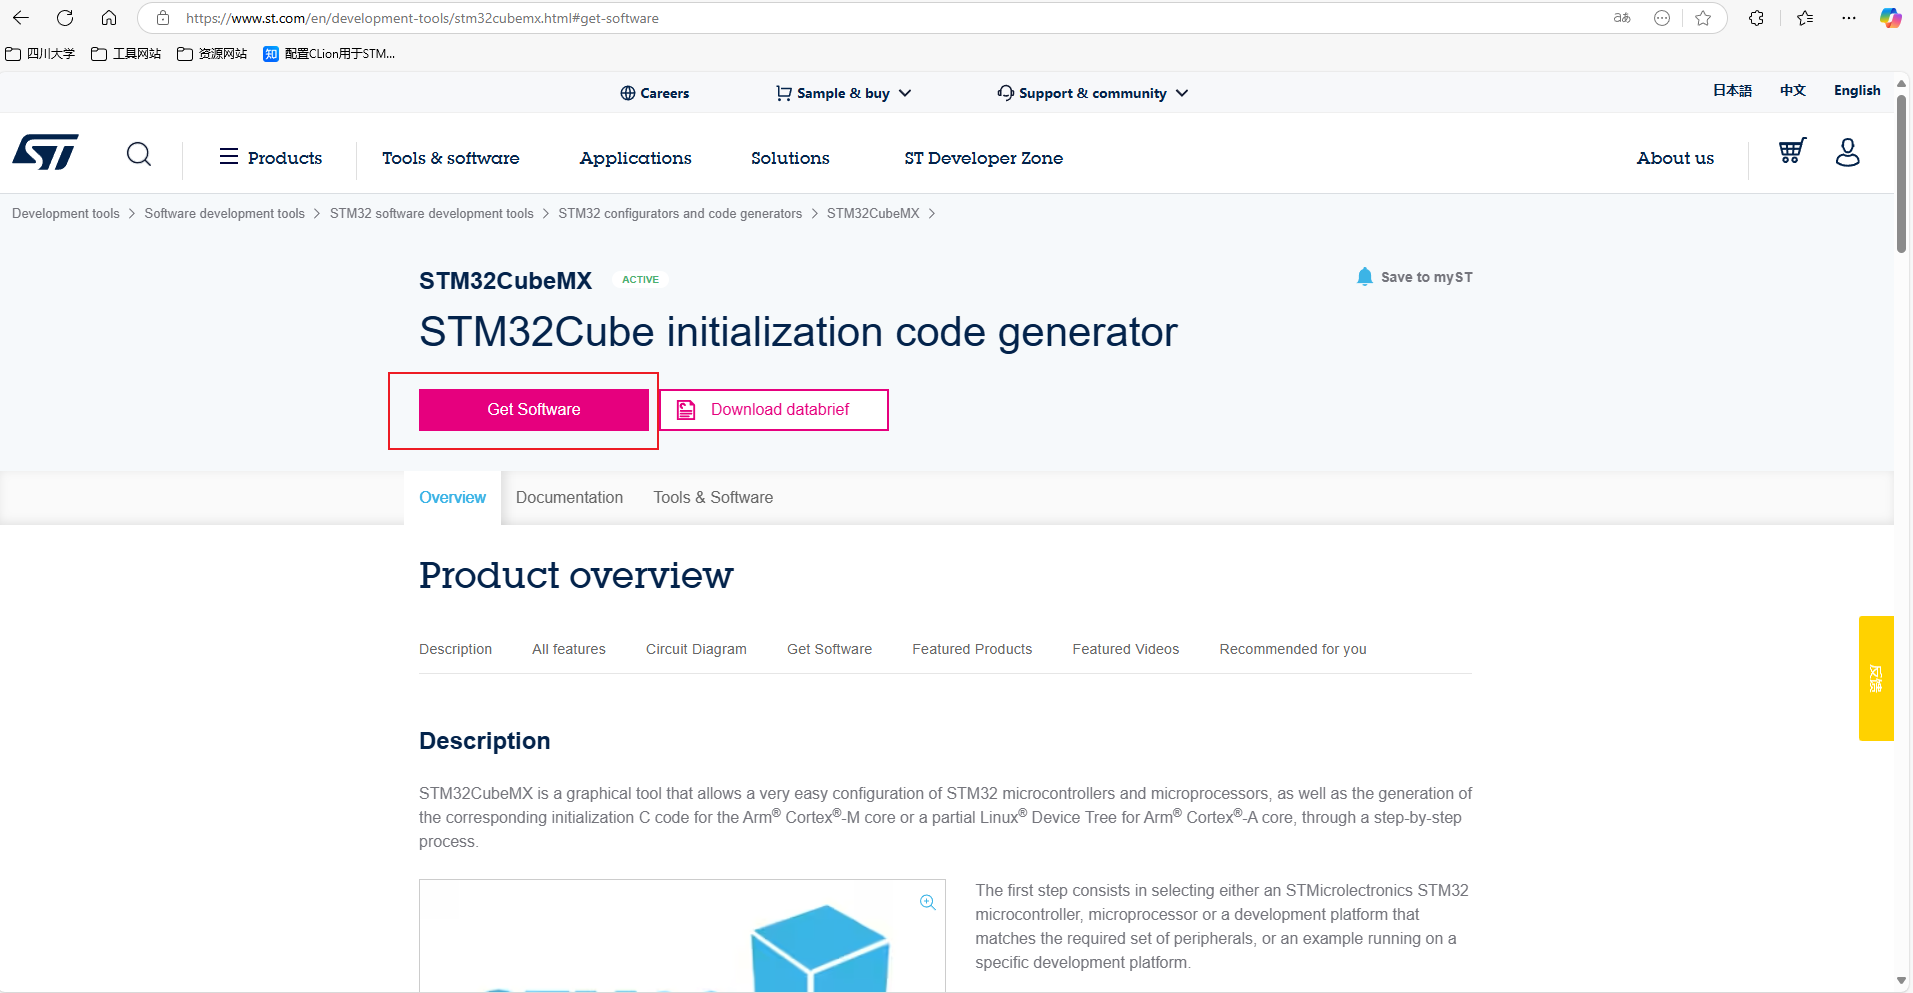Open the 配置CLion用于STM bookmark

329,54
